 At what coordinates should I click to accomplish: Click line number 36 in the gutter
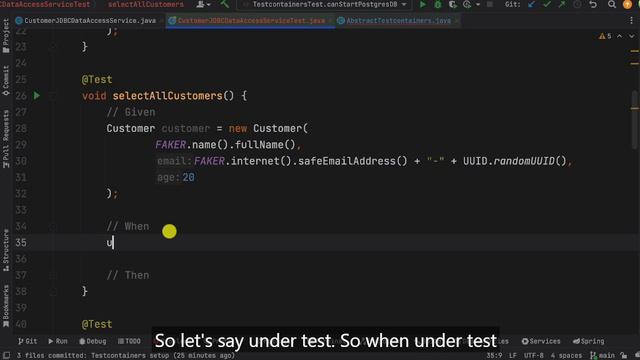click(x=21, y=259)
